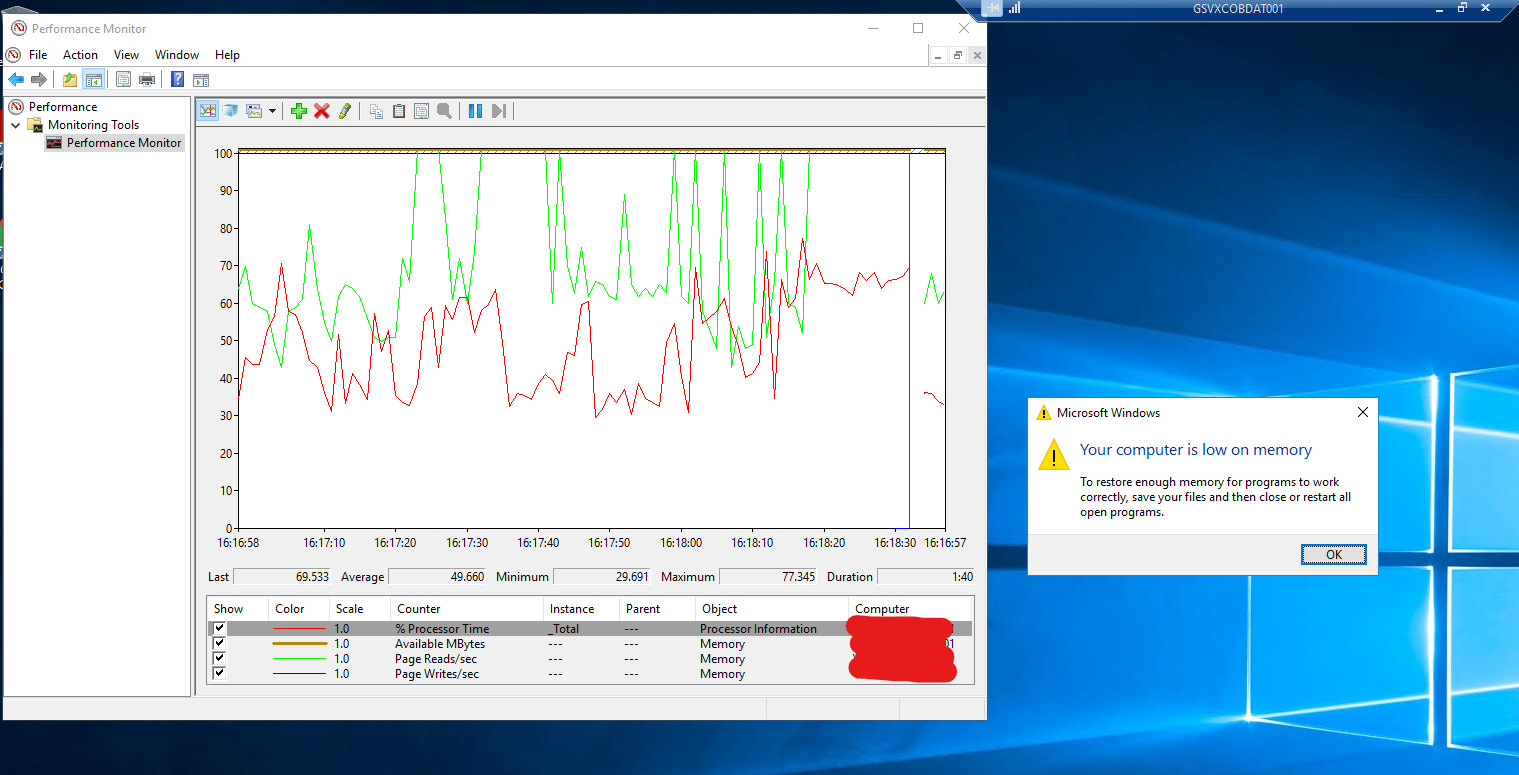
Task: Sort by the Color column header
Action: click(x=299, y=609)
